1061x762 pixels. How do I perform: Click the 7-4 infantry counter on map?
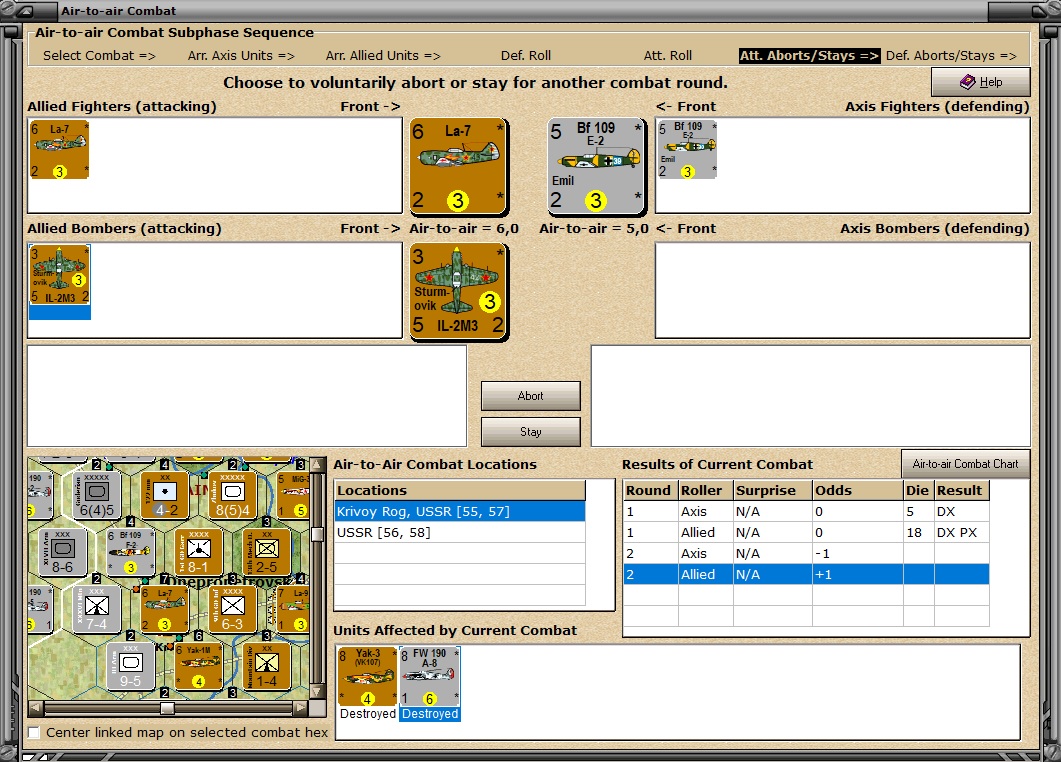96,609
